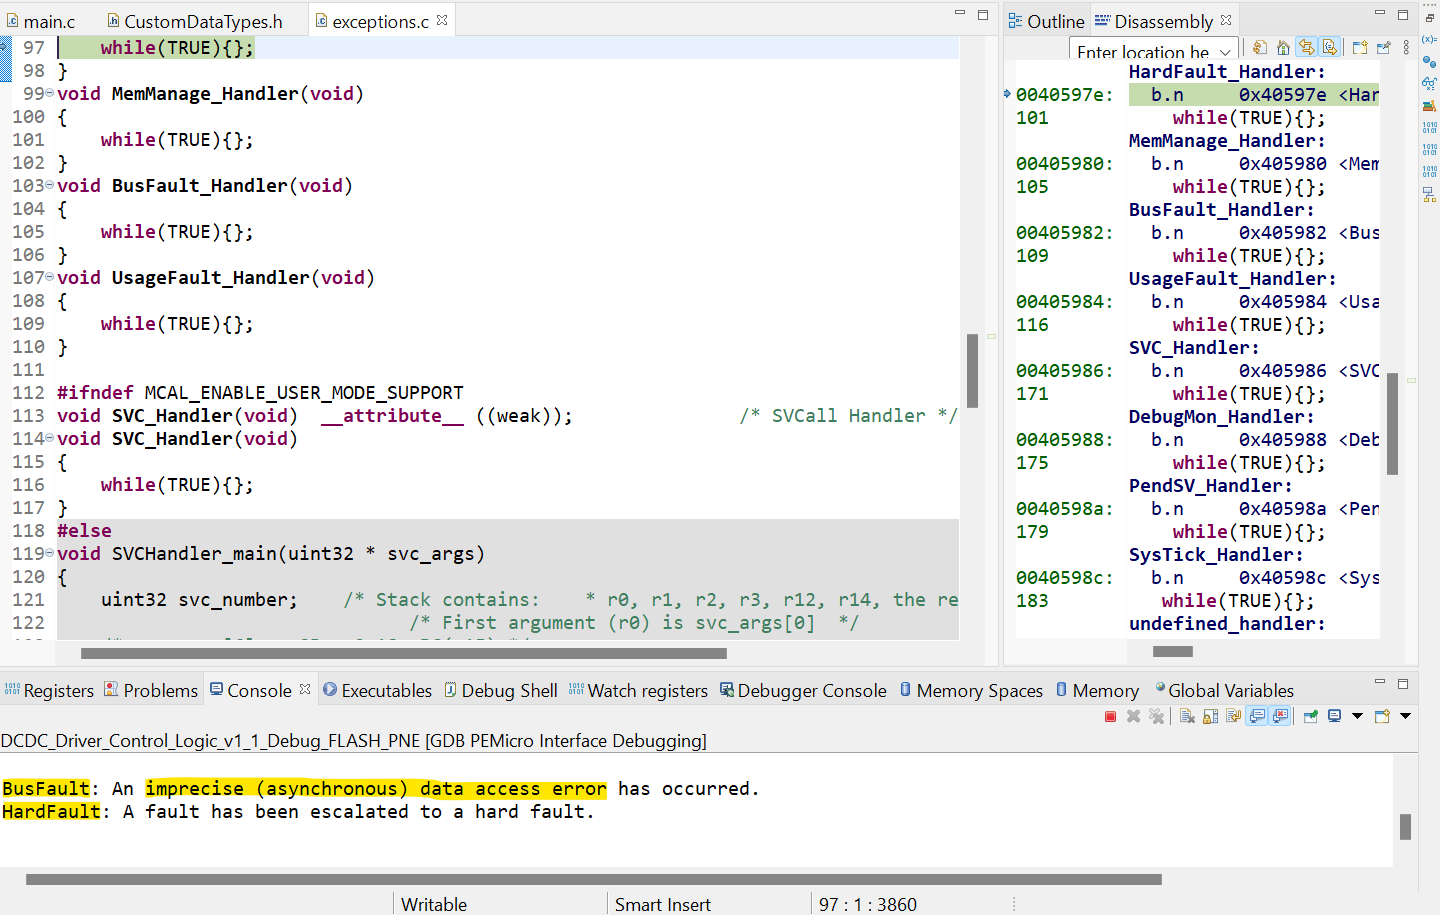
Task: Open Disassembly view menu (three dots)
Action: (x=1406, y=47)
